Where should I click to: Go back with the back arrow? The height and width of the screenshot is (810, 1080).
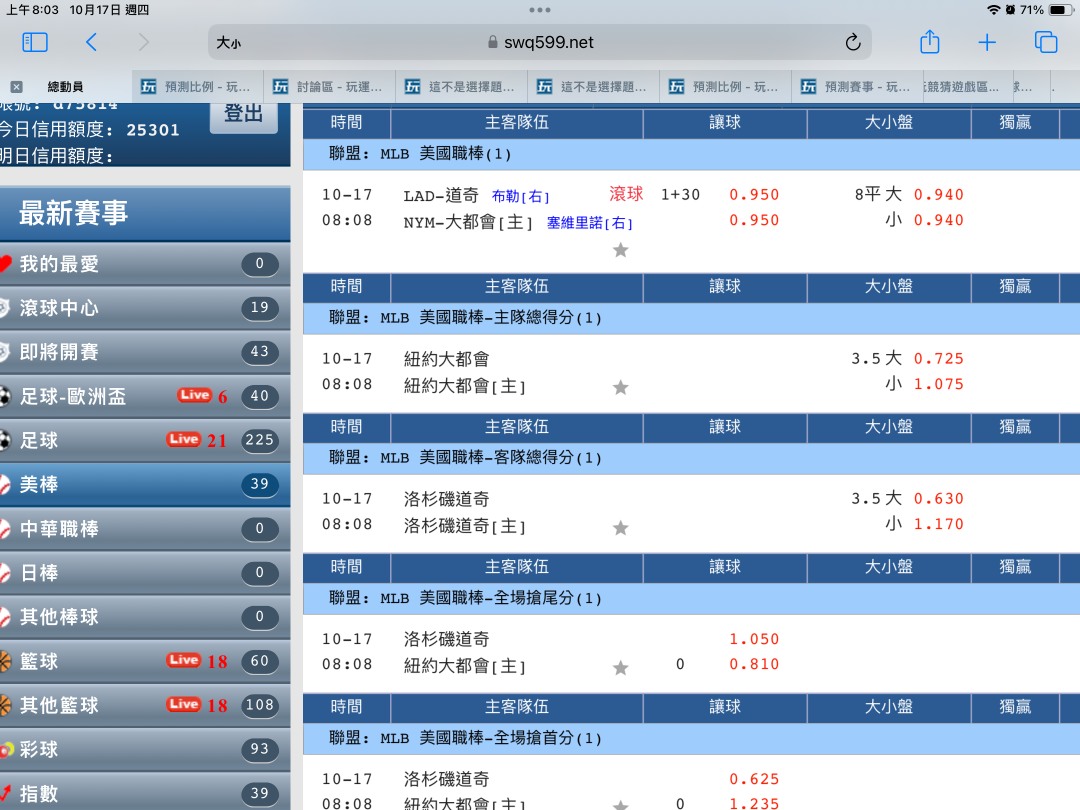tap(91, 43)
